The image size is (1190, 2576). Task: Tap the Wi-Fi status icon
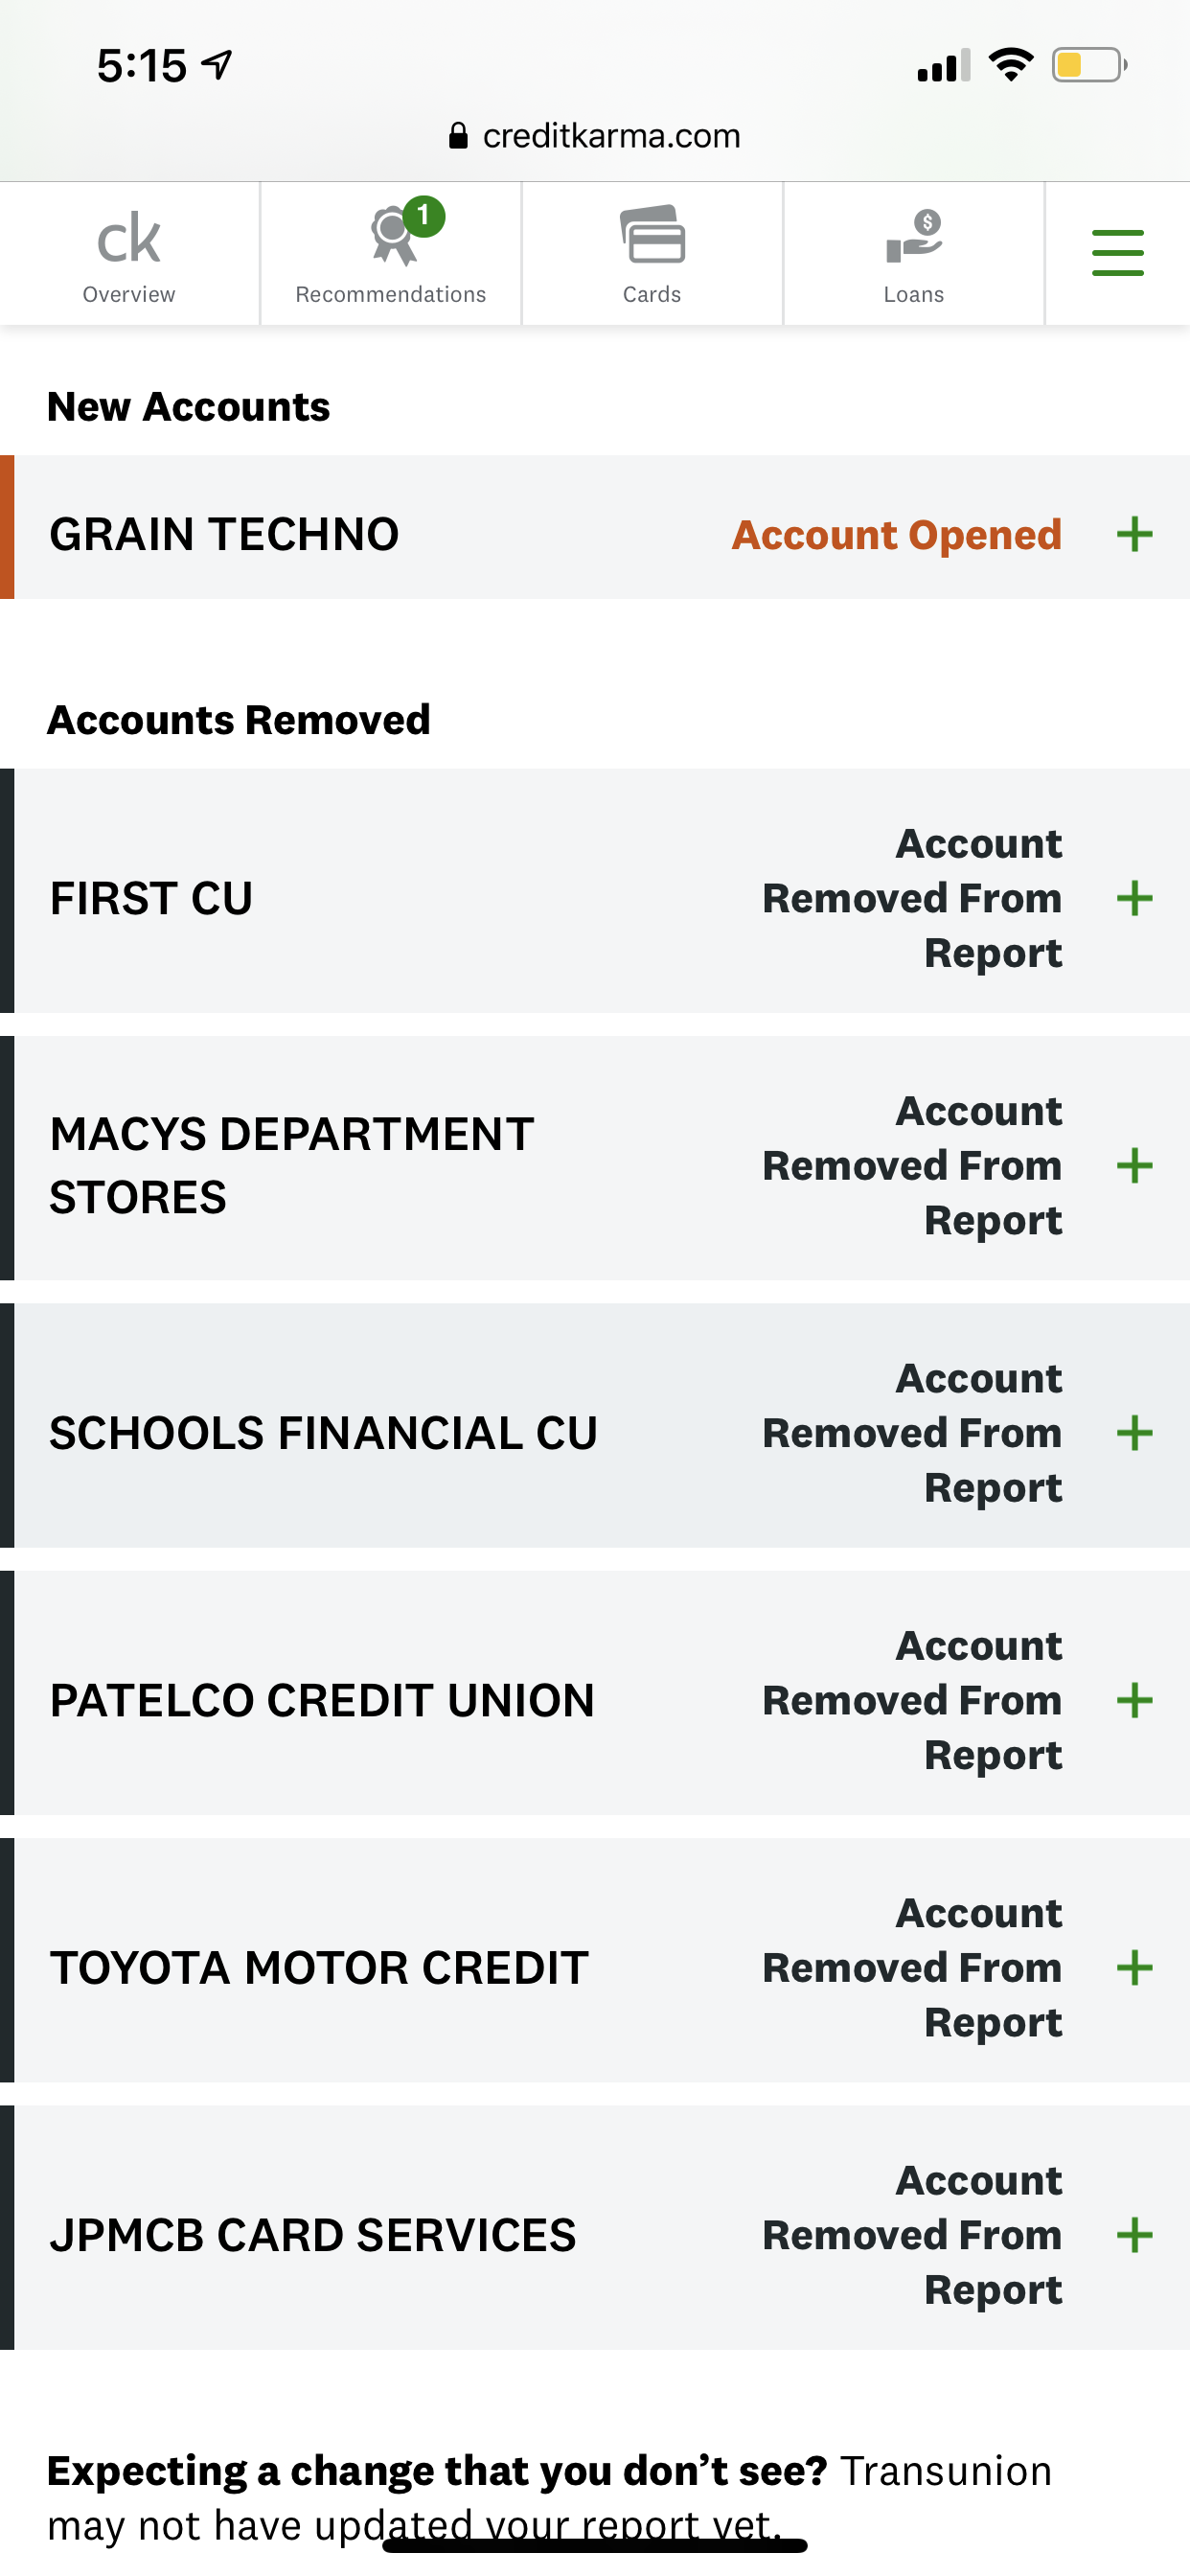pyautogui.click(x=1010, y=66)
